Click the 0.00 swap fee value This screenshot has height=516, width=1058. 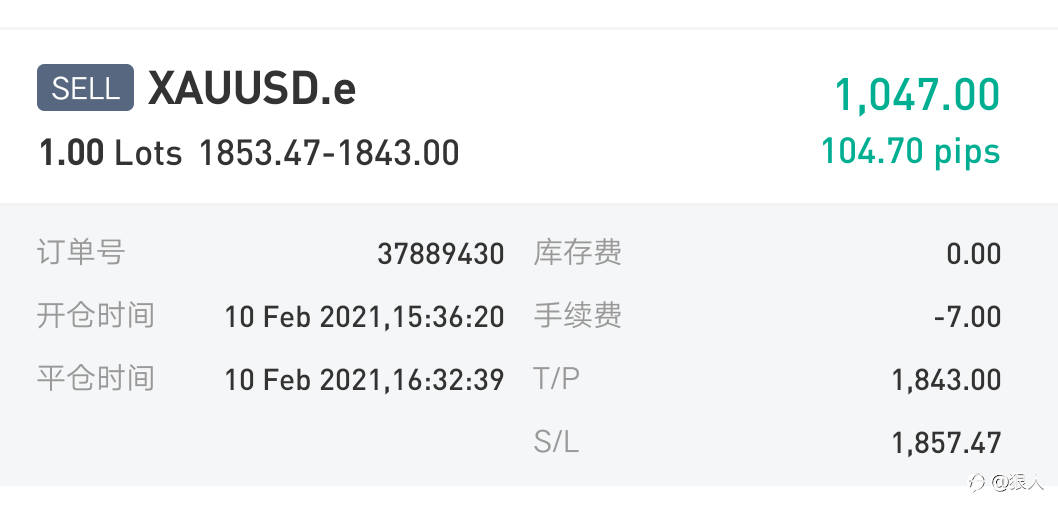point(974,254)
